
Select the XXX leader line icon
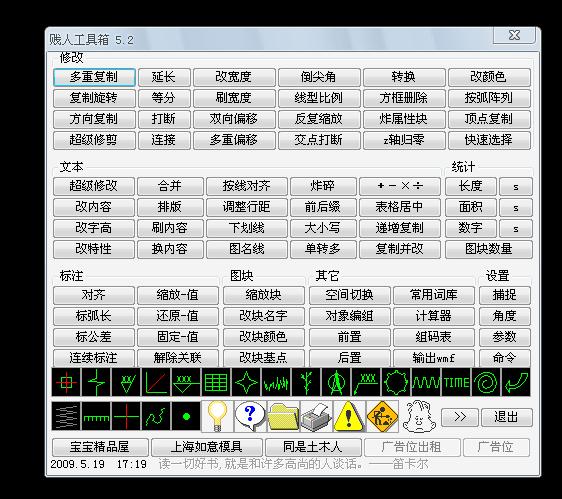point(366,382)
